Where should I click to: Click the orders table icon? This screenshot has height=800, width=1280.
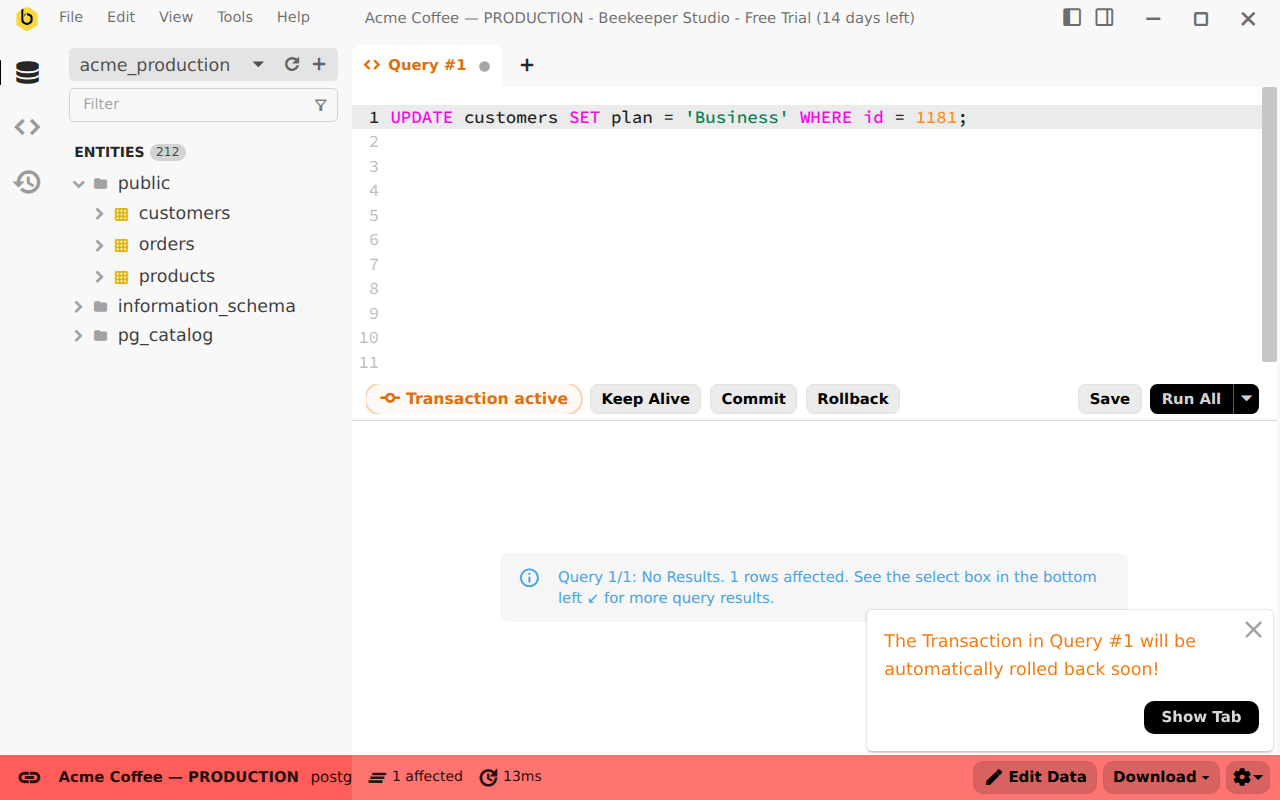(x=122, y=245)
